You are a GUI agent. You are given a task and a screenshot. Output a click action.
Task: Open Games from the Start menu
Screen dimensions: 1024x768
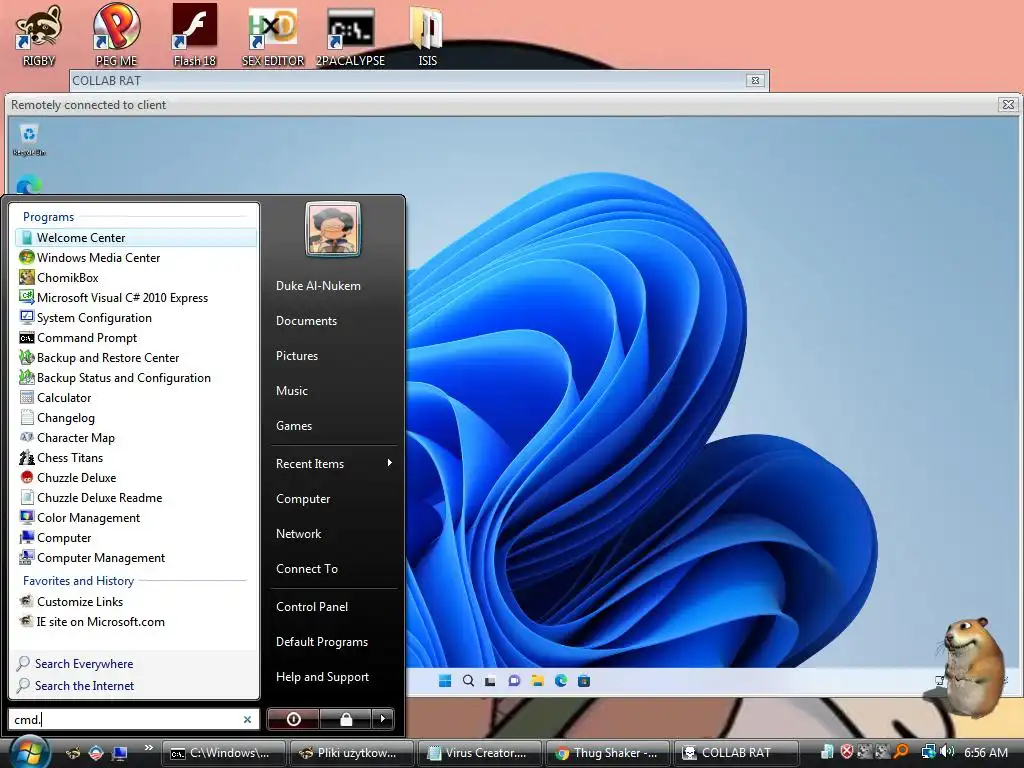coord(294,426)
